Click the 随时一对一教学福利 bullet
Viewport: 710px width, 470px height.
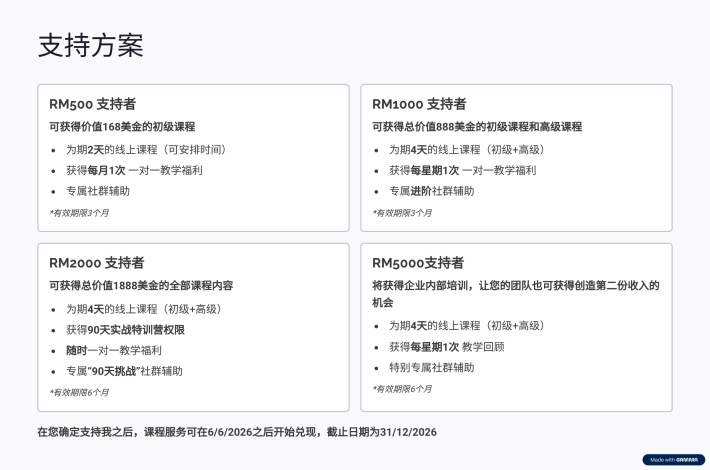tap(113, 351)
